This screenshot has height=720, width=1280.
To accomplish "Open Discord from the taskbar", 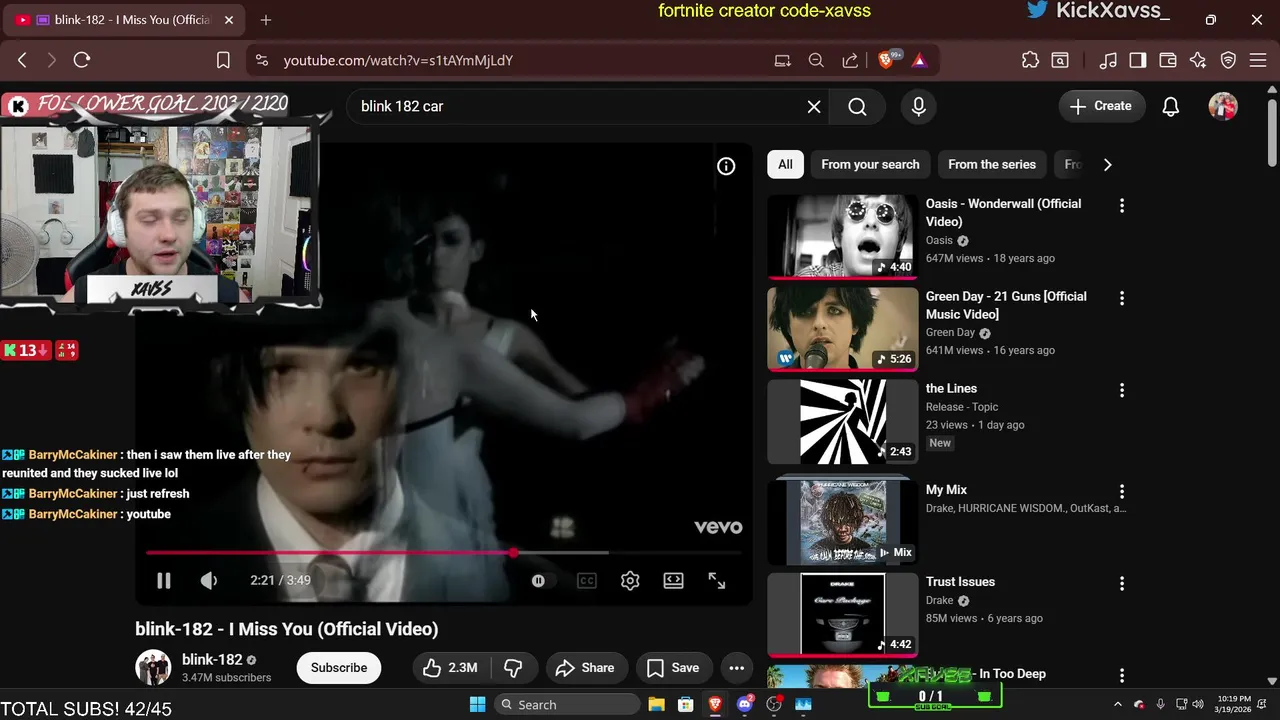I will coord(744,704).
